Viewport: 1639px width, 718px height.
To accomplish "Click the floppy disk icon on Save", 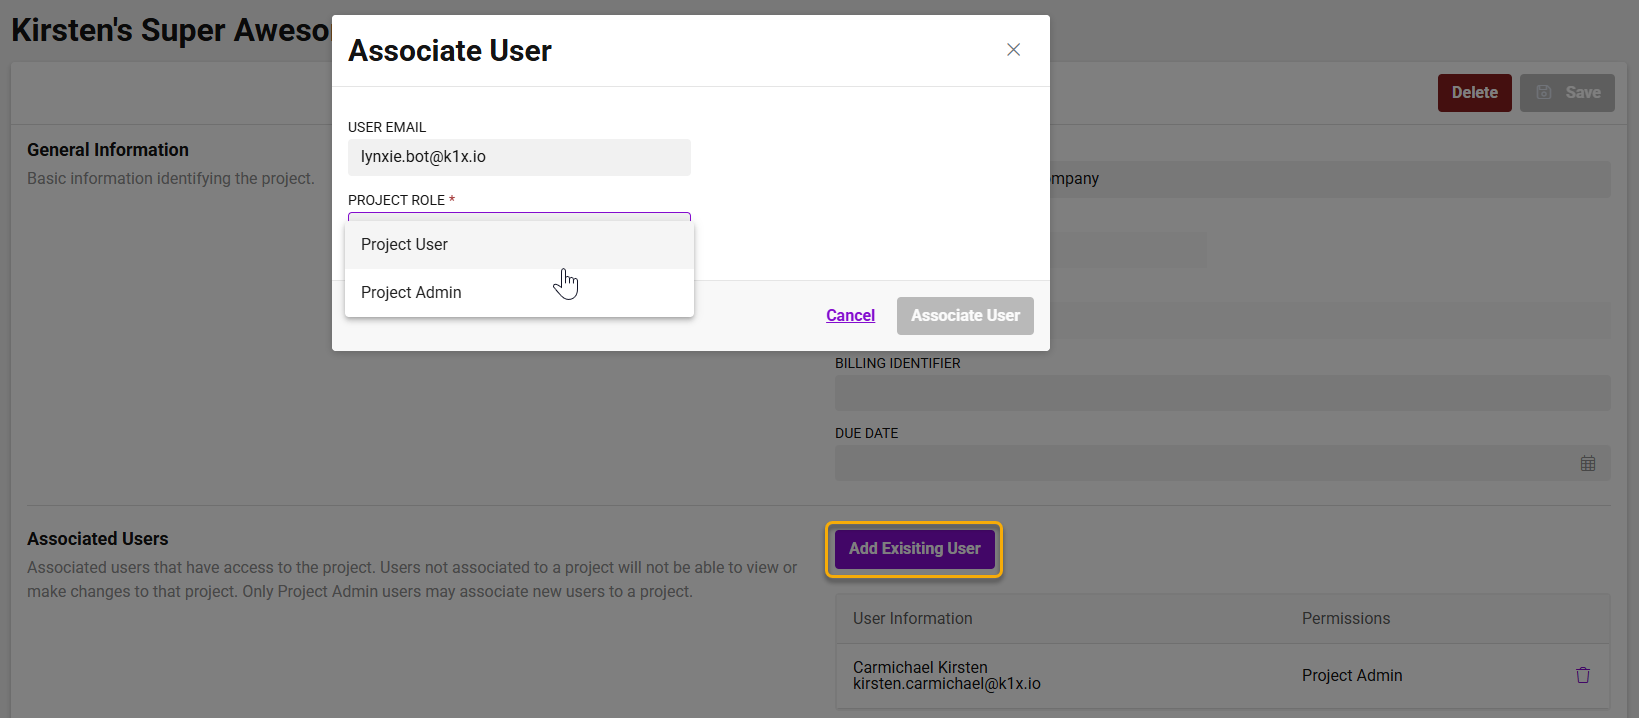I will [x=1544, y=92].
